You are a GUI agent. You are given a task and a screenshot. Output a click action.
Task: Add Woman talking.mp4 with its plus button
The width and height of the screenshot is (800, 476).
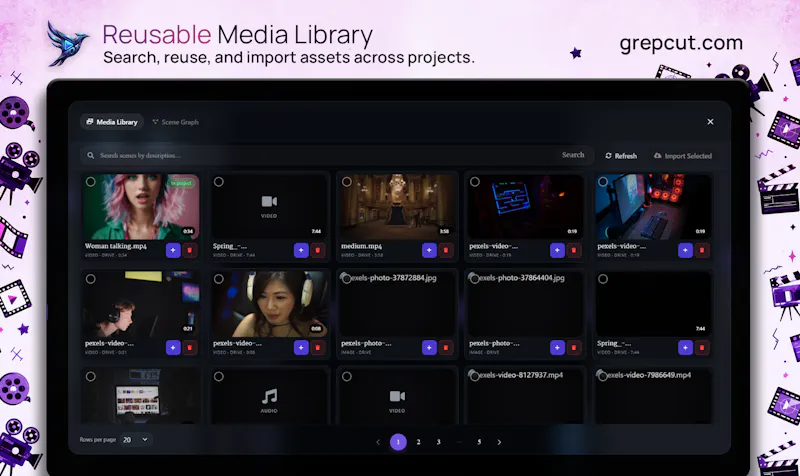point(173,250)
